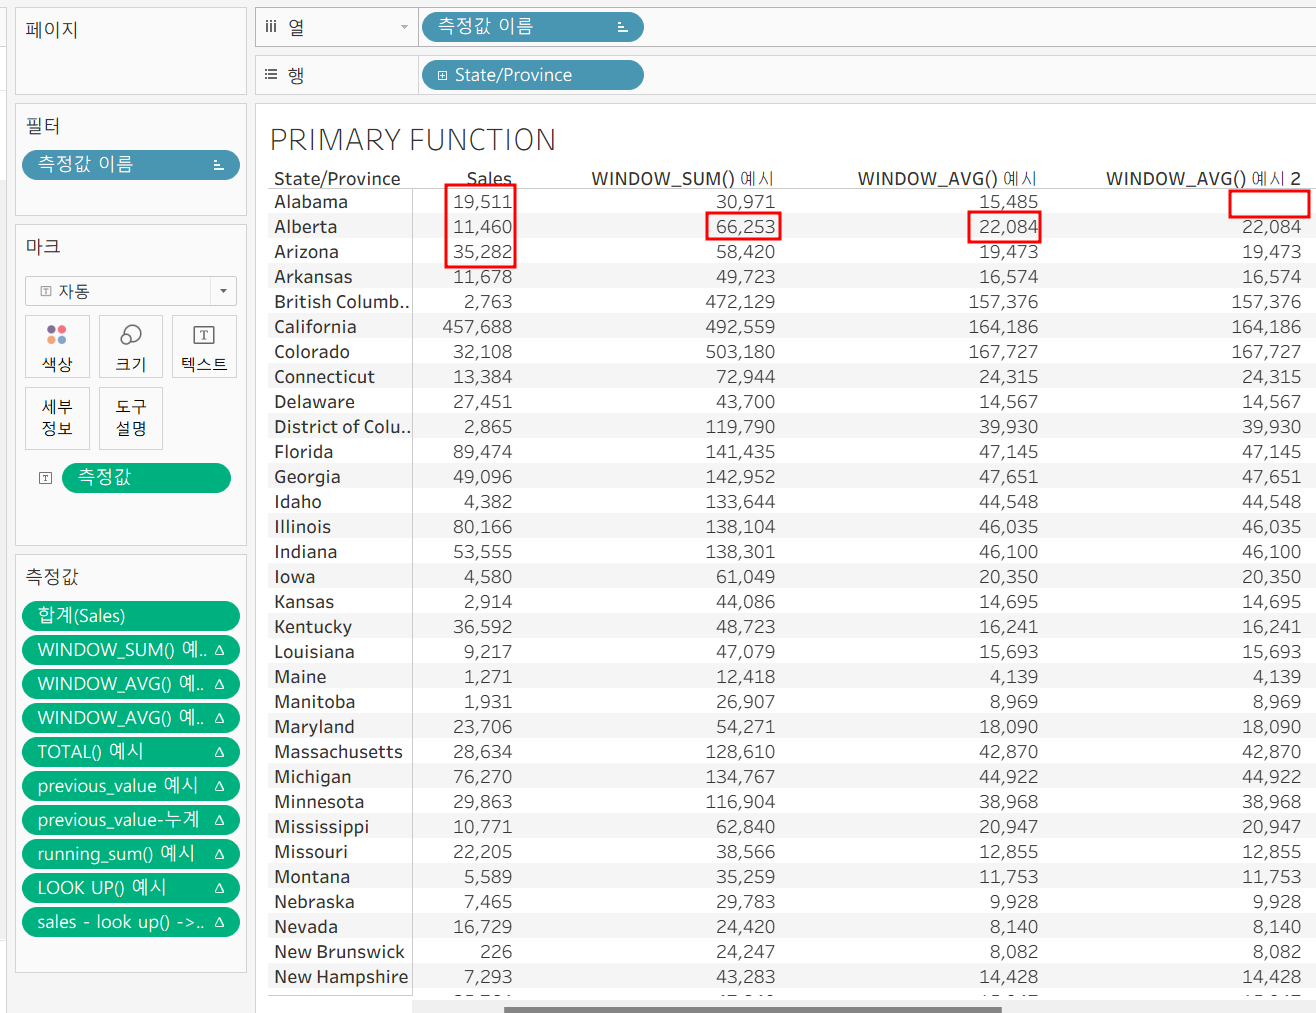
Task: Click Colorado's WINDOW_SUM value 503,180
Action: [x=740, y=352]
